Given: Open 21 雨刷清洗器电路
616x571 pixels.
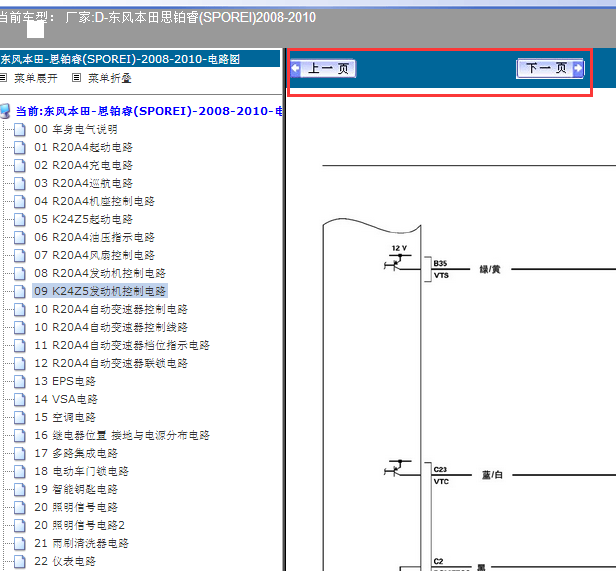Looking at the screenshot, I should 81,543.
